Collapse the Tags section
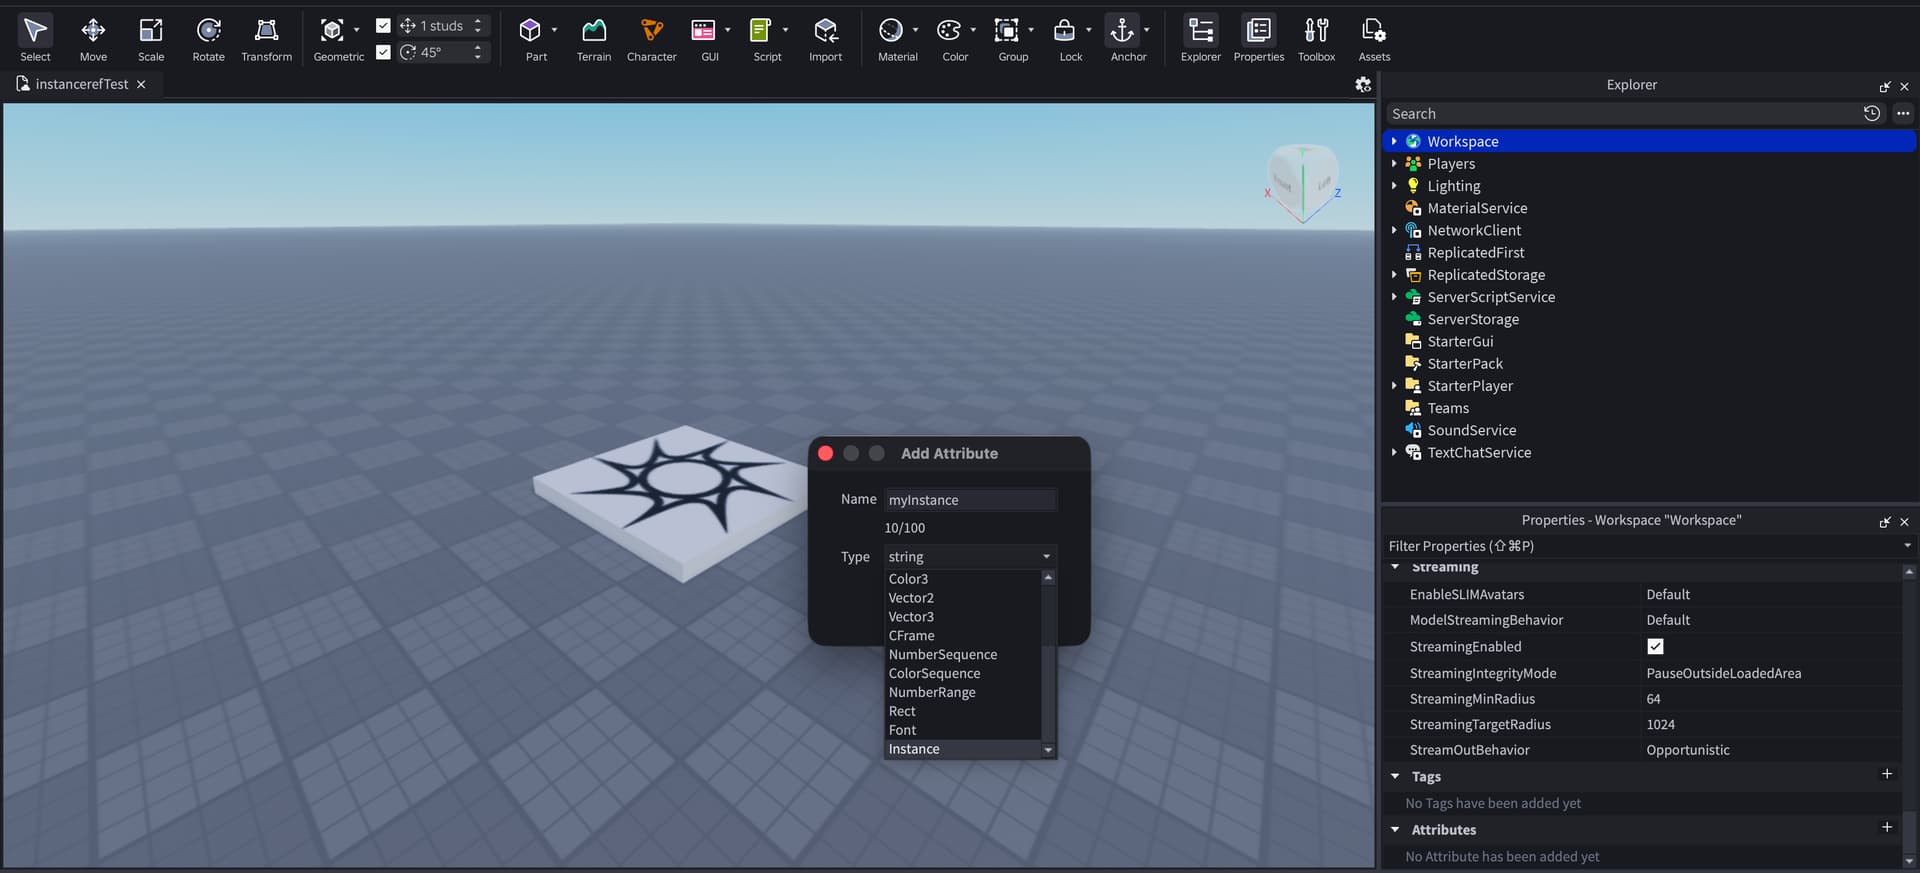 pyautogui.click(x=1395, y=777)
